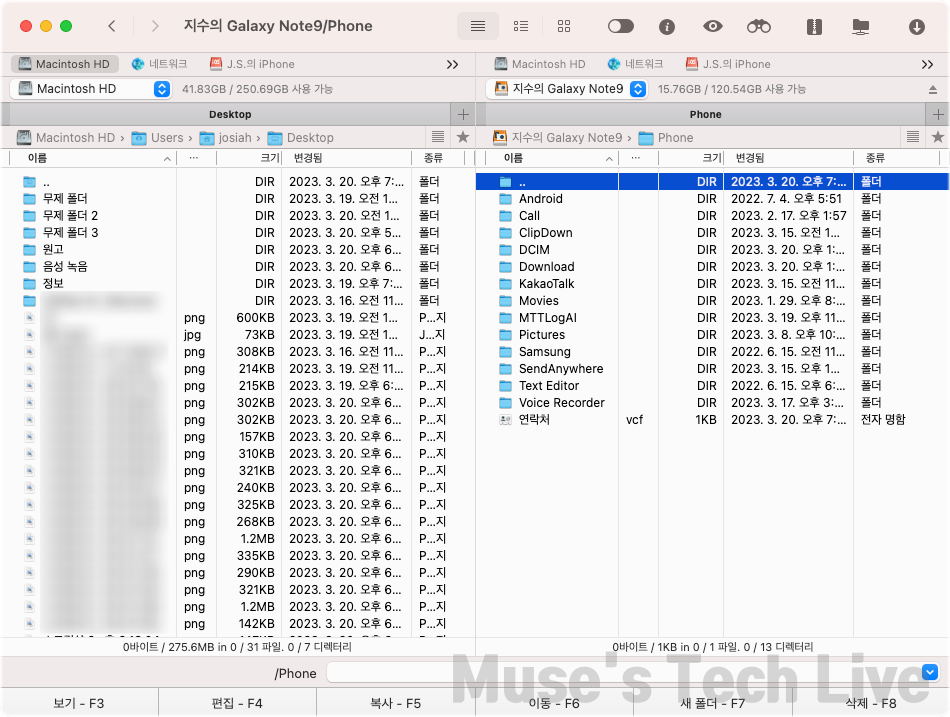Click the 새 폴더 - F7 button
Viewport: 950px width, 717px height.
coord(712,703)
